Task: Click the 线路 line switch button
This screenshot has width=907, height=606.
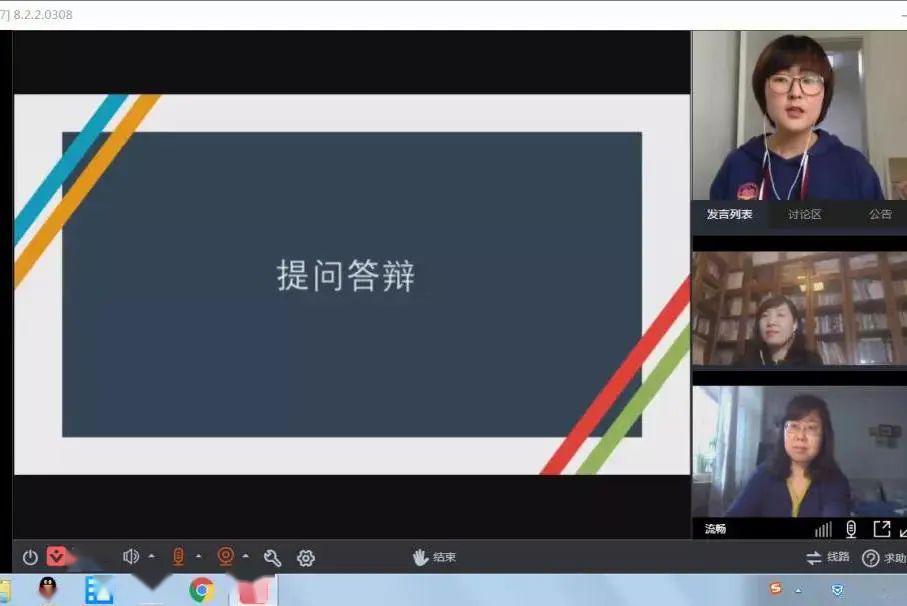Action: pyautogui.click(x=828, y=557)
